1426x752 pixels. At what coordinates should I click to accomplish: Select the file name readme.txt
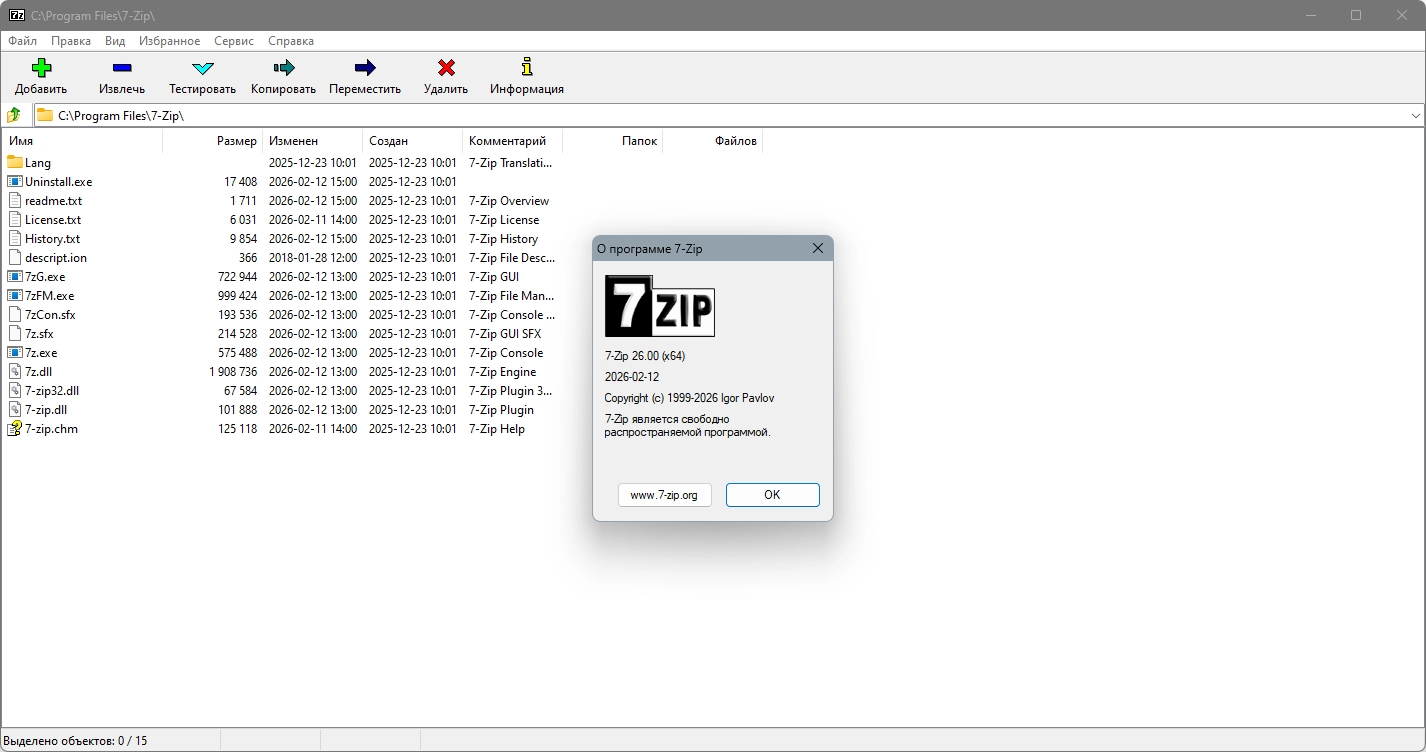(x=53, y=201)
